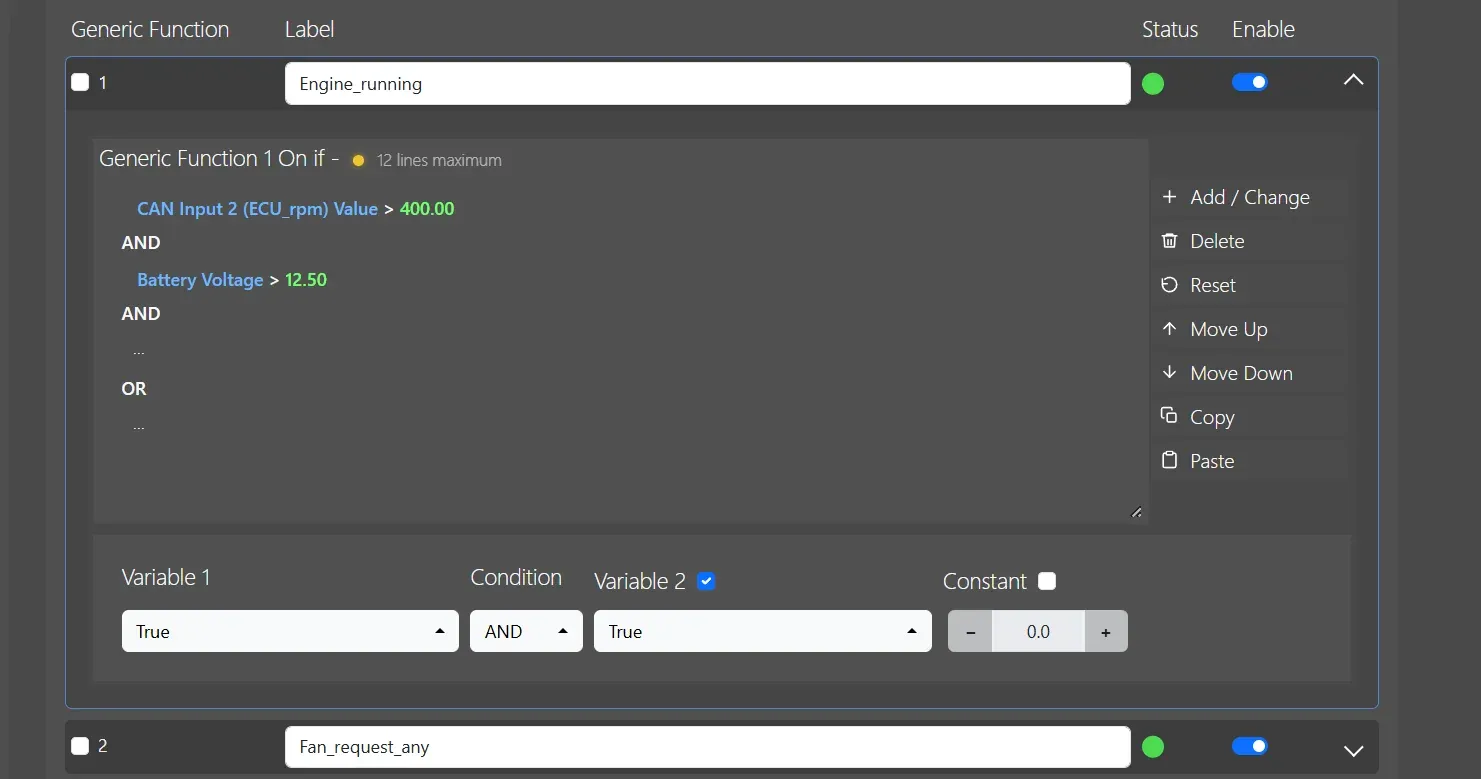Click the Generic Function 1 On if heading

coord(219,158)
